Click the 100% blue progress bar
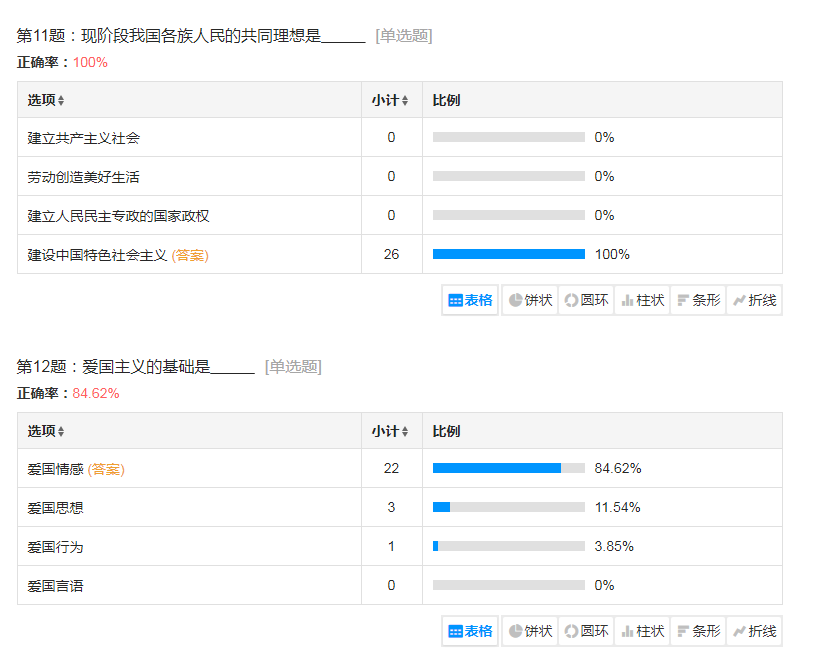Screen dimensions: 814x666 (x=508, y=254)
